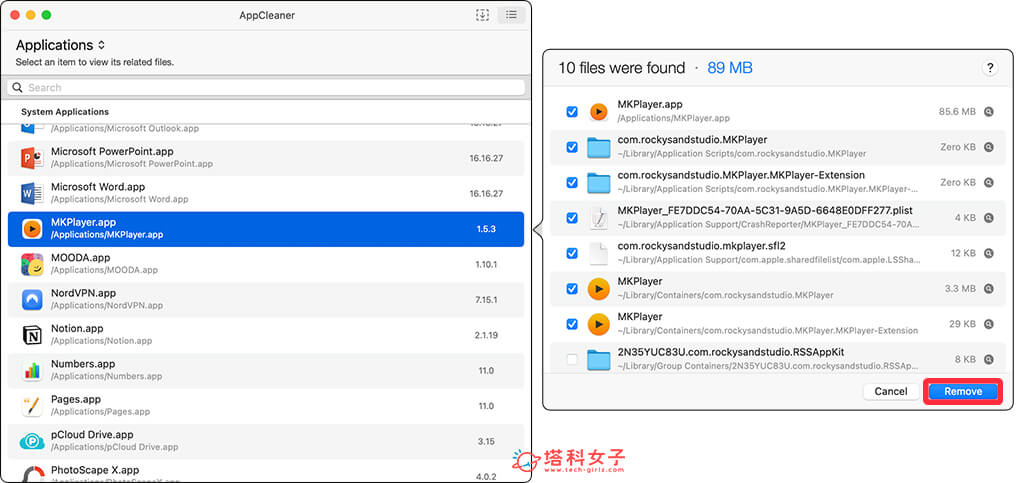Screen dimensions: 1024x483
Task: Reveal 3.3 MB MKPlayer container in Finder
Action: tap(989, 288)
